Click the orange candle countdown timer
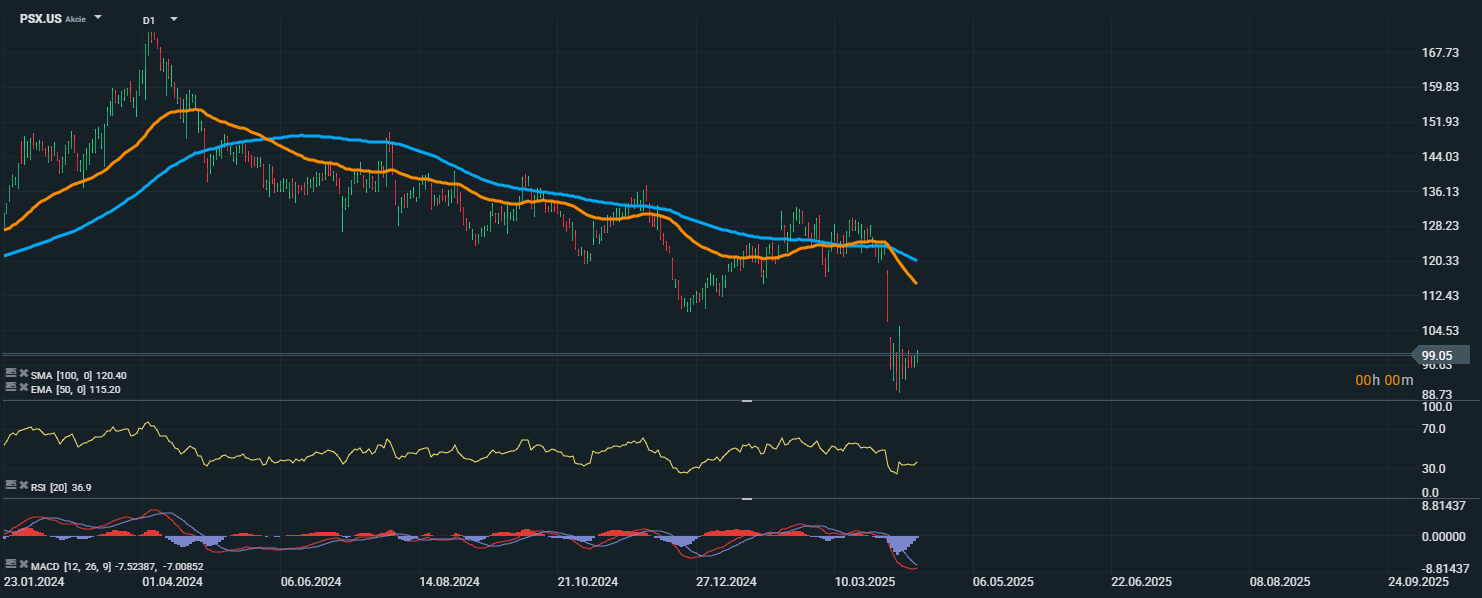 click(x=1384, y=380)
